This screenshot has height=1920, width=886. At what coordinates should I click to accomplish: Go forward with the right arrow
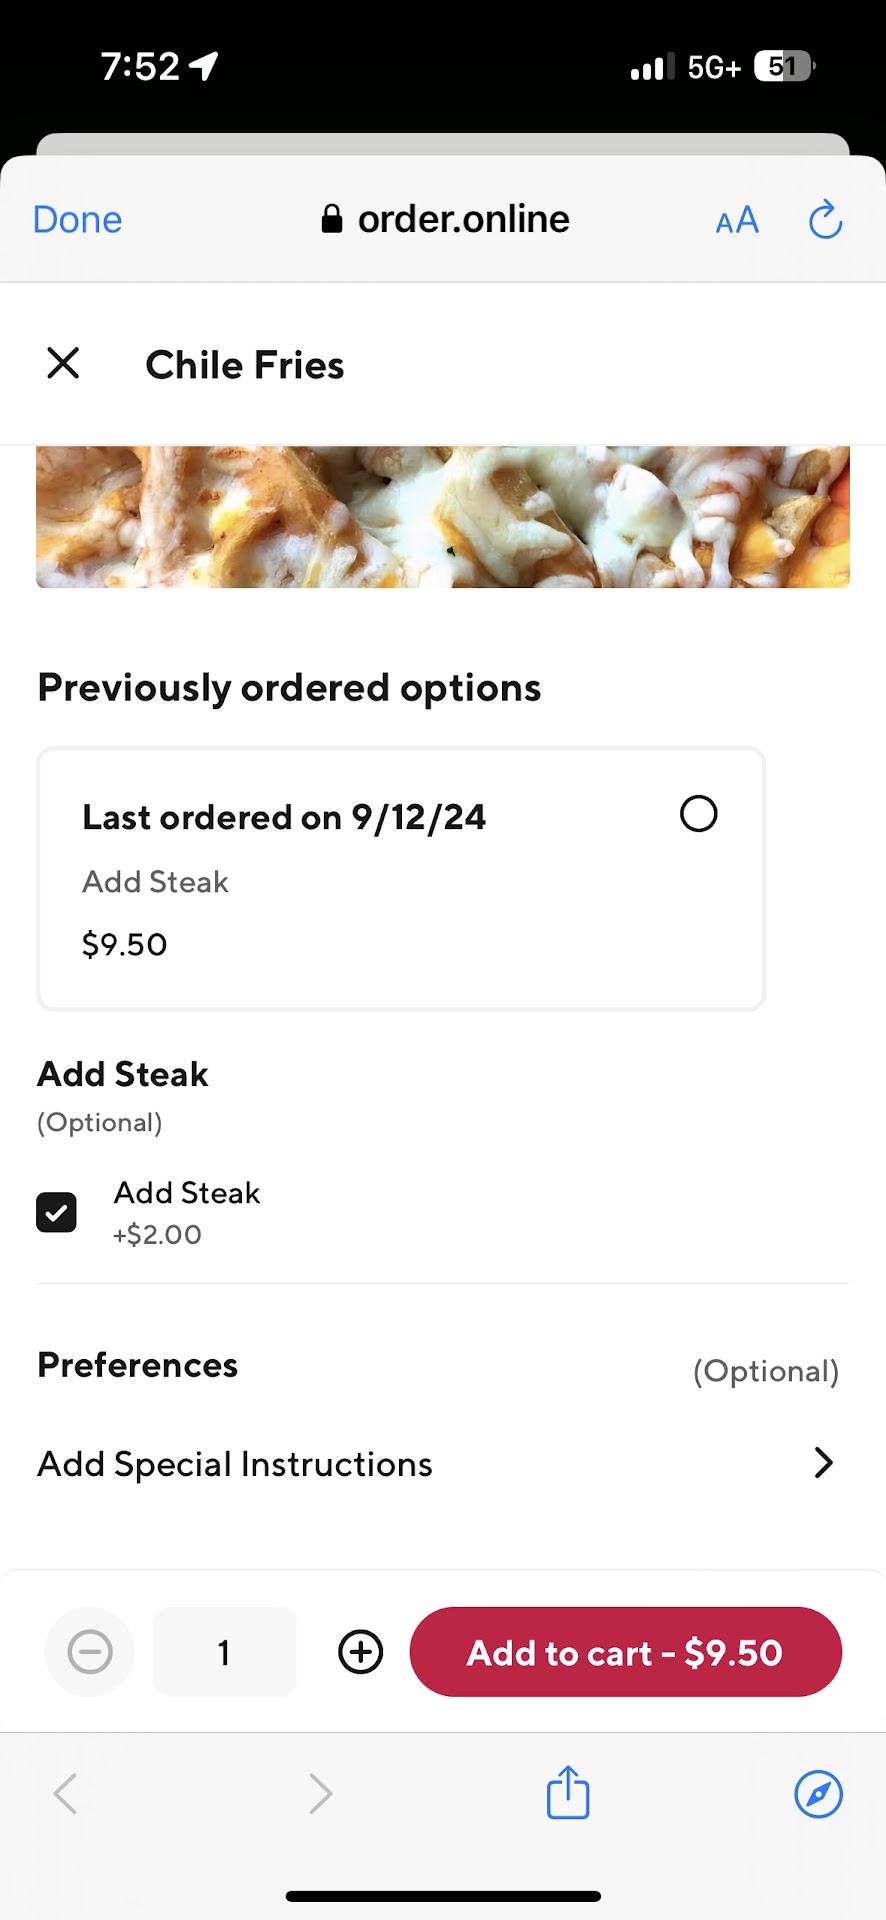point(320,1793)
